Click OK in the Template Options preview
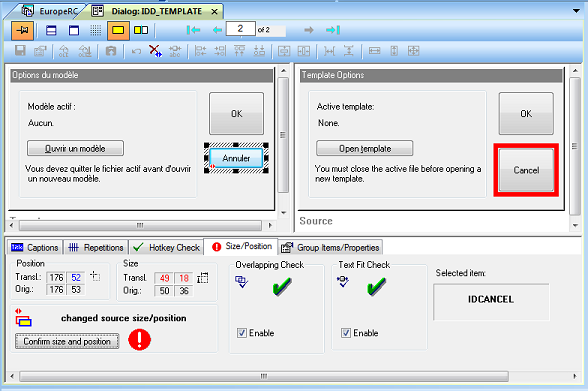 click(x=526, y=114)
